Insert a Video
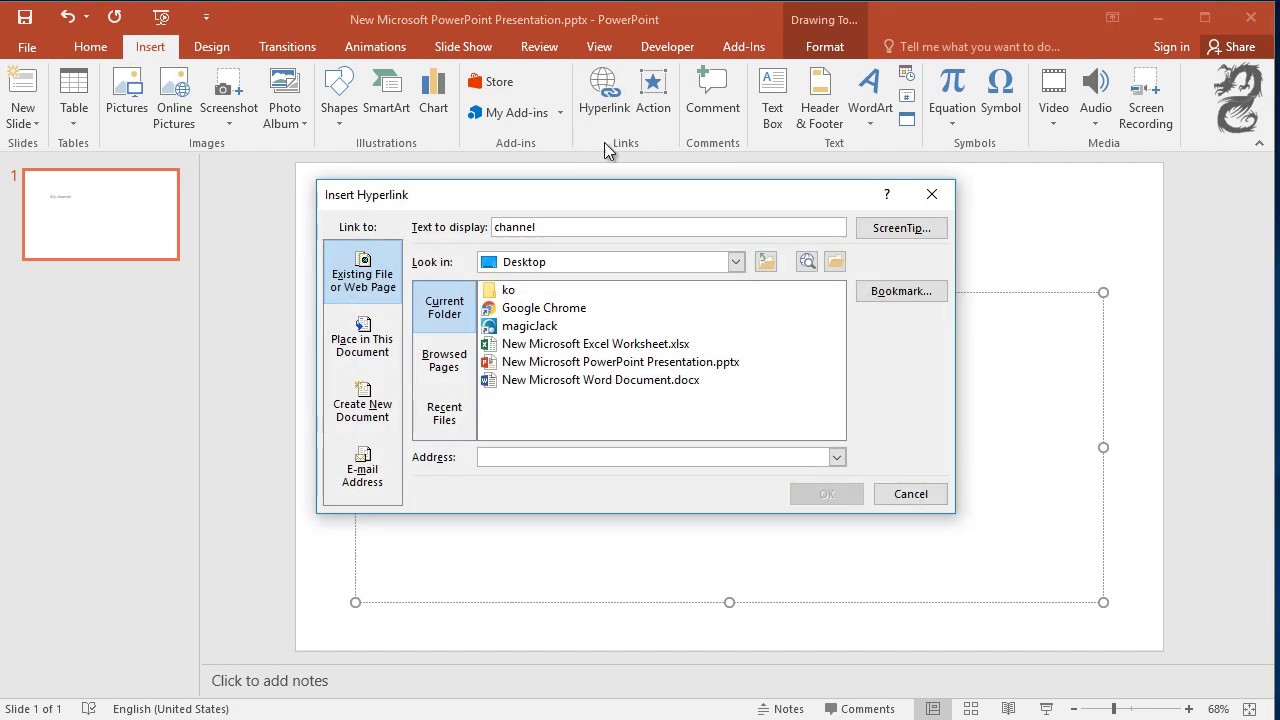 click(1053, 99)
